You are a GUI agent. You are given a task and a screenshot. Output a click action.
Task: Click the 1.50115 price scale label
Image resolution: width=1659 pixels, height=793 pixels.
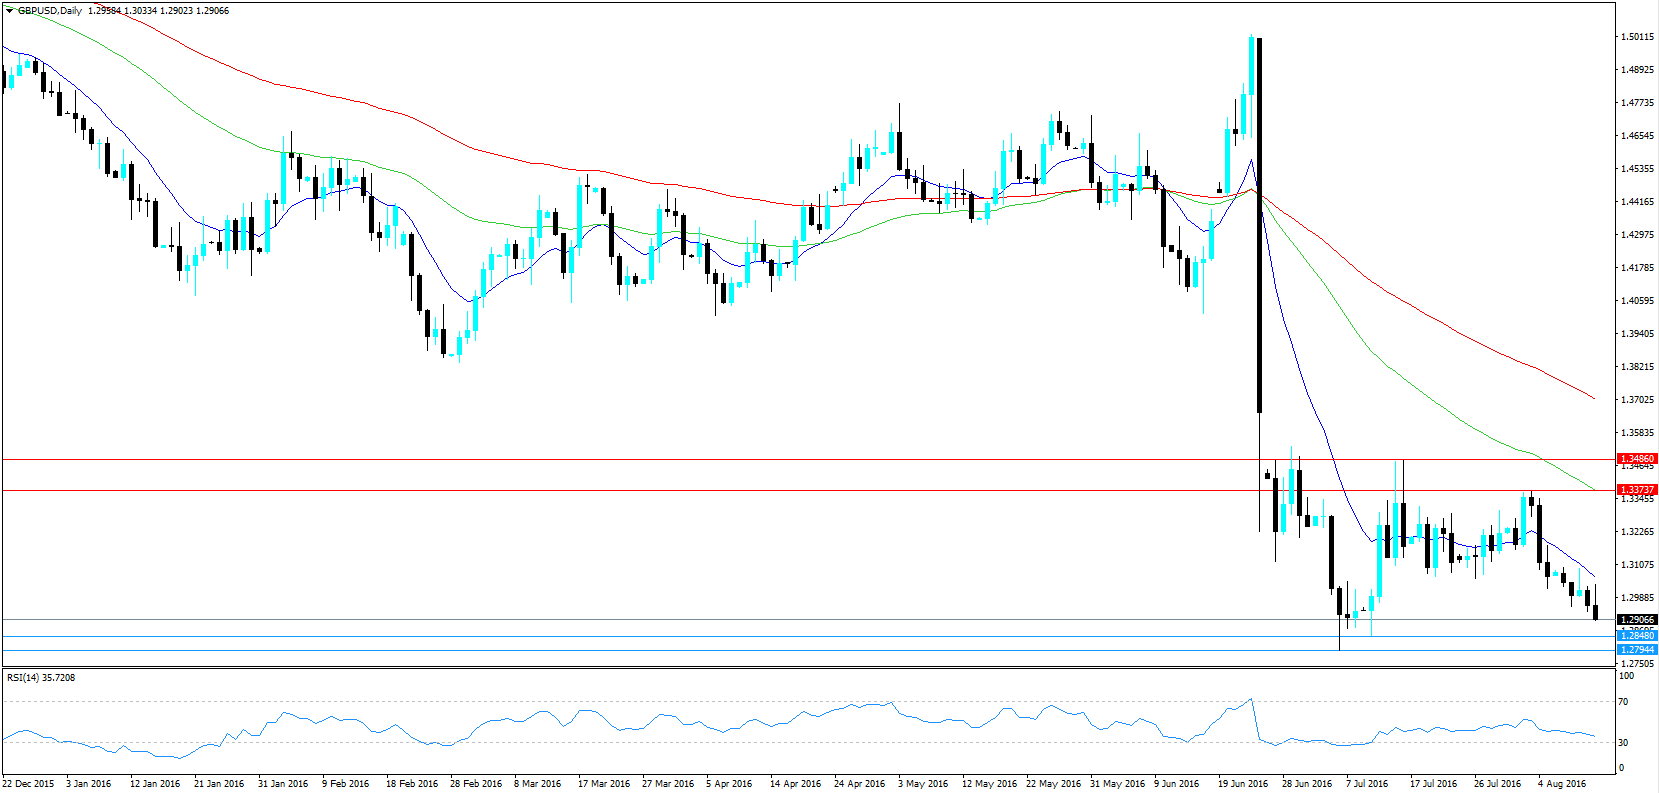1637,37
